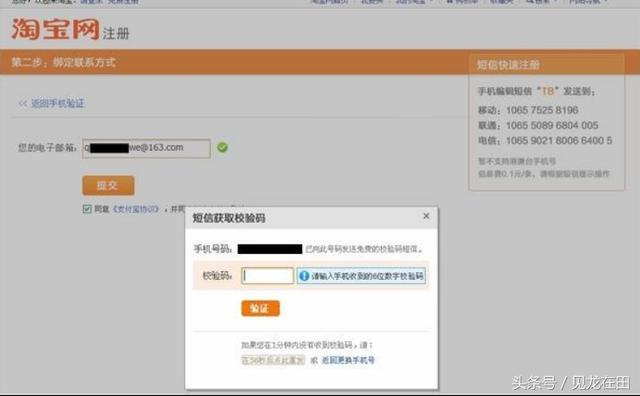The height and width of the screenshot is (396, 640).
Task: Focus the 校验码 input box
Action: coord(267,276)
